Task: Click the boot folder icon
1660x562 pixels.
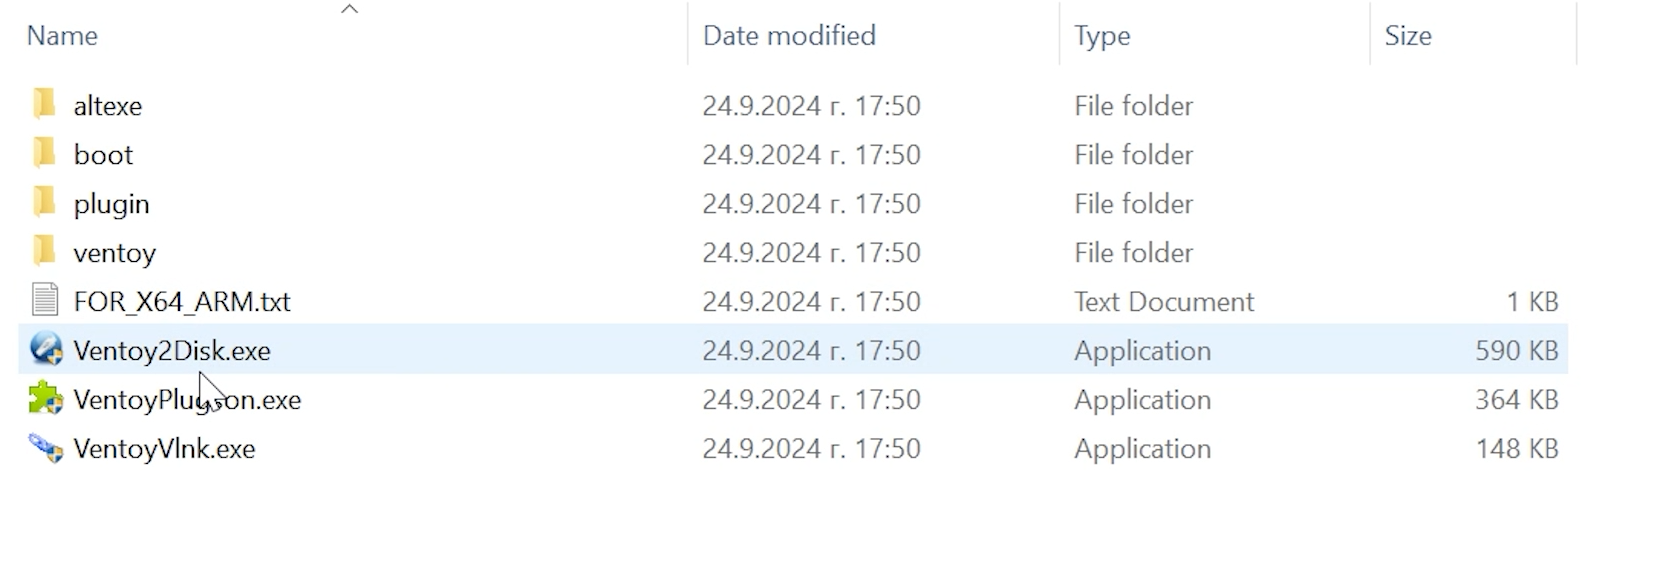Action: [44, 153]
